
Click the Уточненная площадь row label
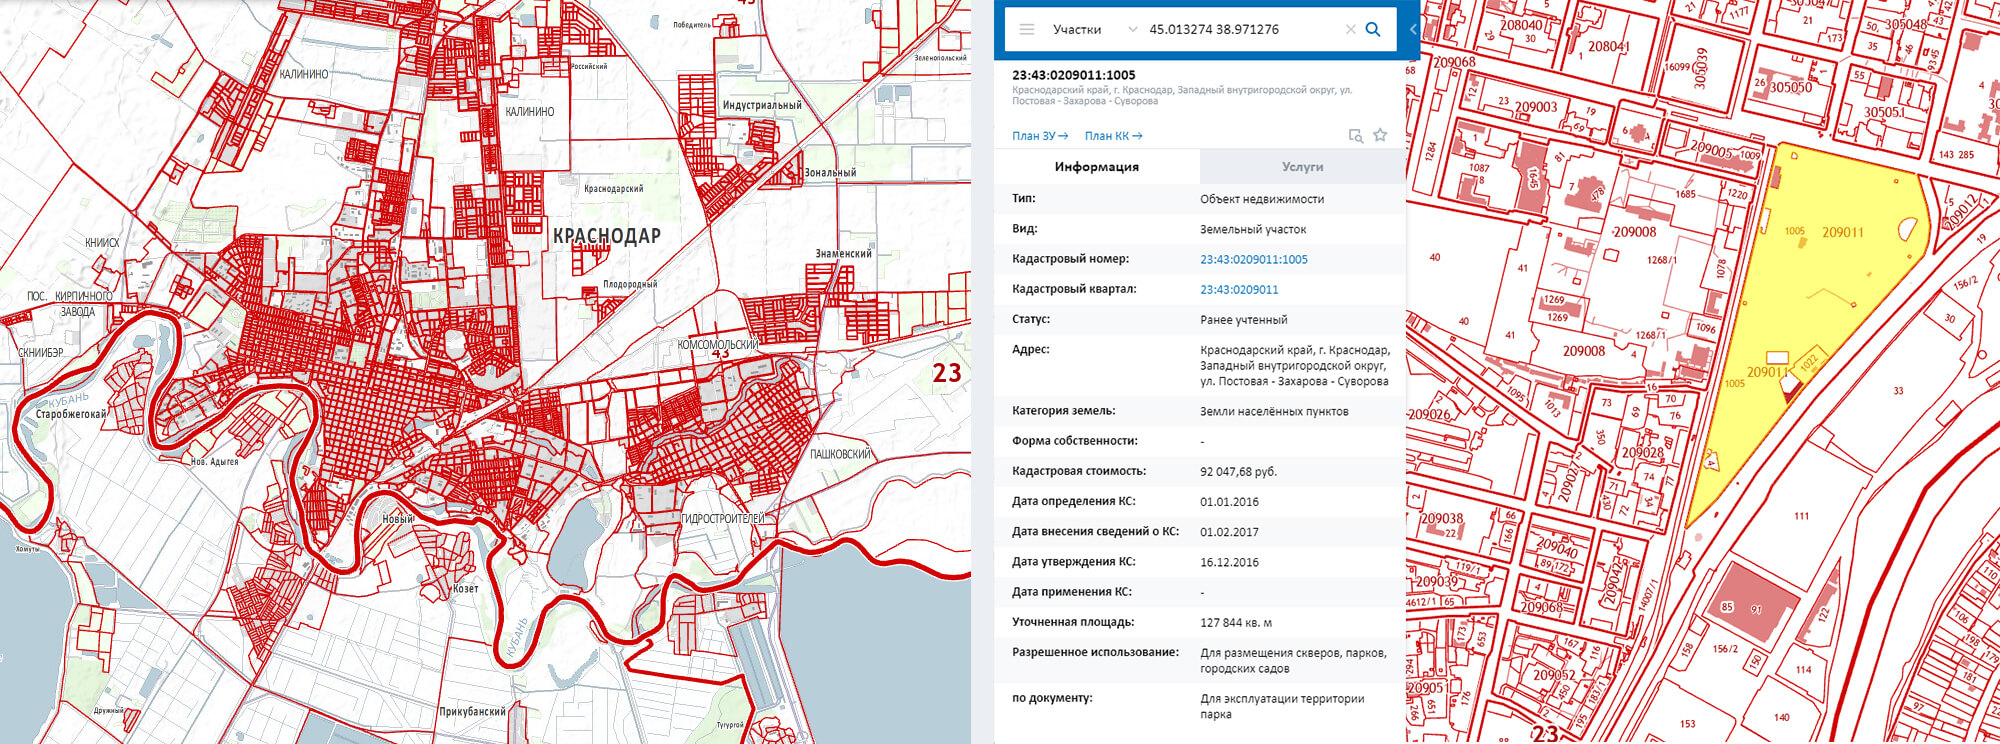pos(1073,622)
